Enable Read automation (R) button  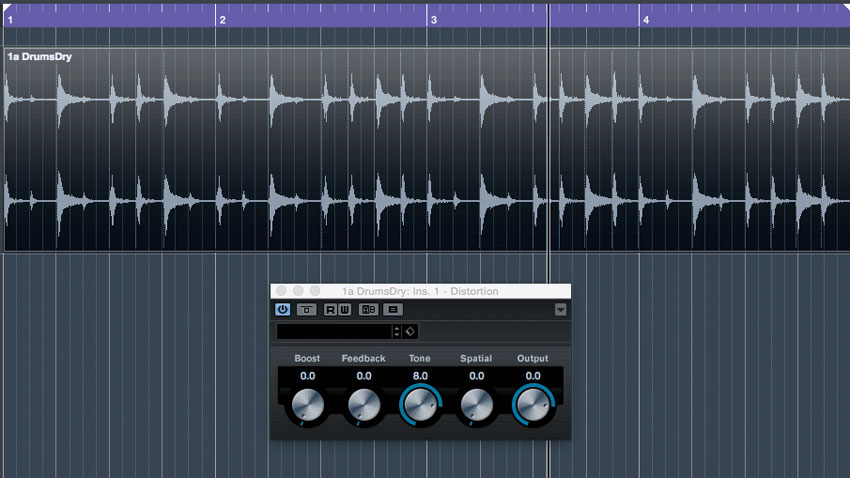330,309
